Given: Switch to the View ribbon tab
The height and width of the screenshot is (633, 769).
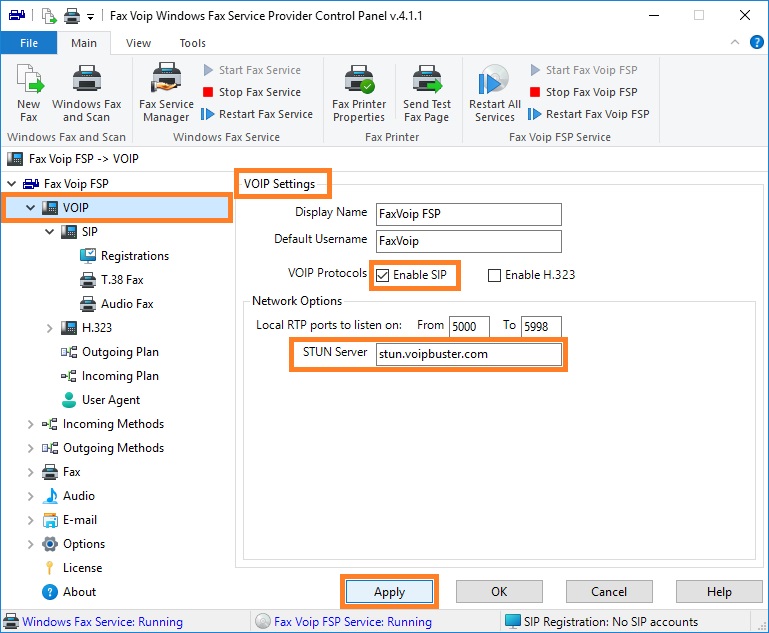Looking at the screenshot, I should click(x=138, y=43).
